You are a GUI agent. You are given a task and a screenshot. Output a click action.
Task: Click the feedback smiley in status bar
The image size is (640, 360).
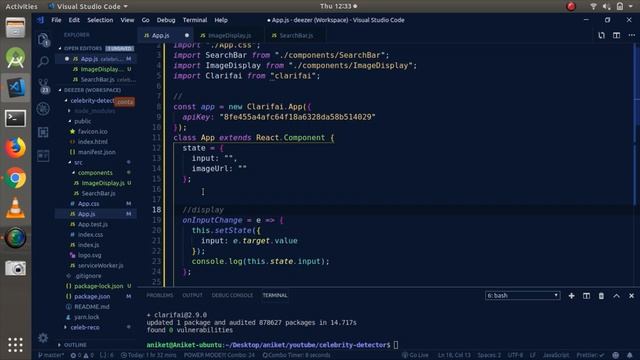pyautogui.click(x=616, y=355)
